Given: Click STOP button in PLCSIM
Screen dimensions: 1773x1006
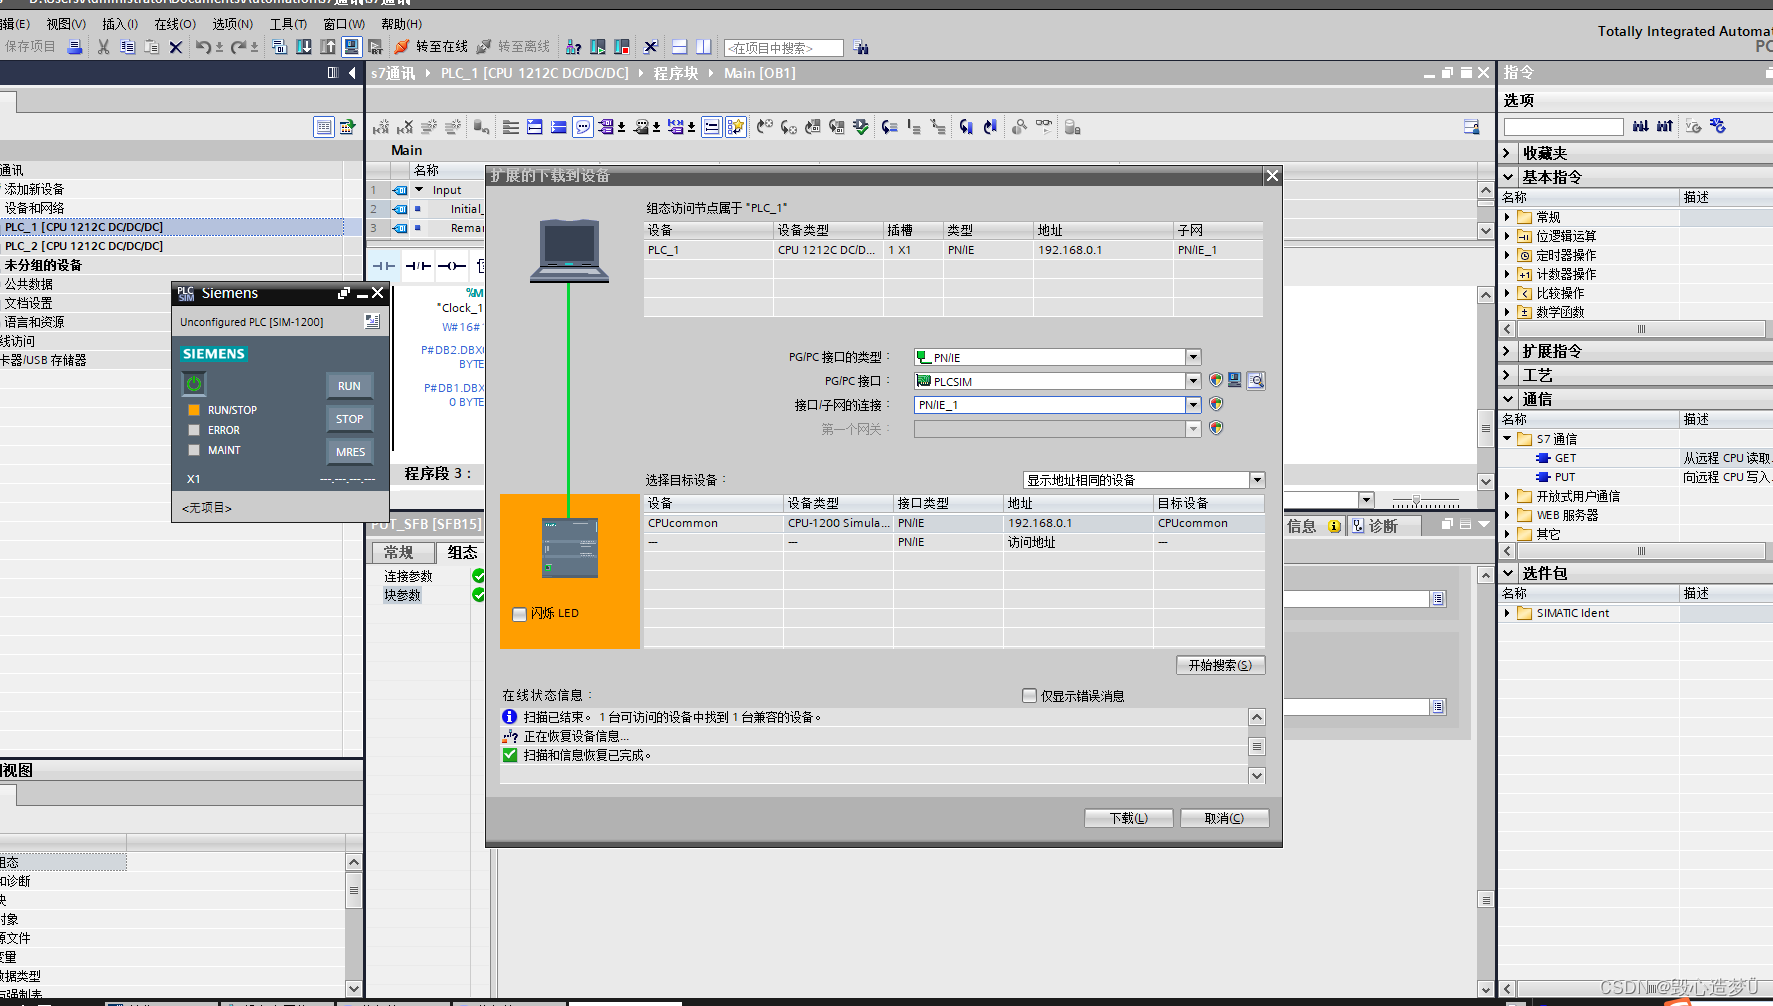Looking at the screenshot, I should tap(349, 419).
